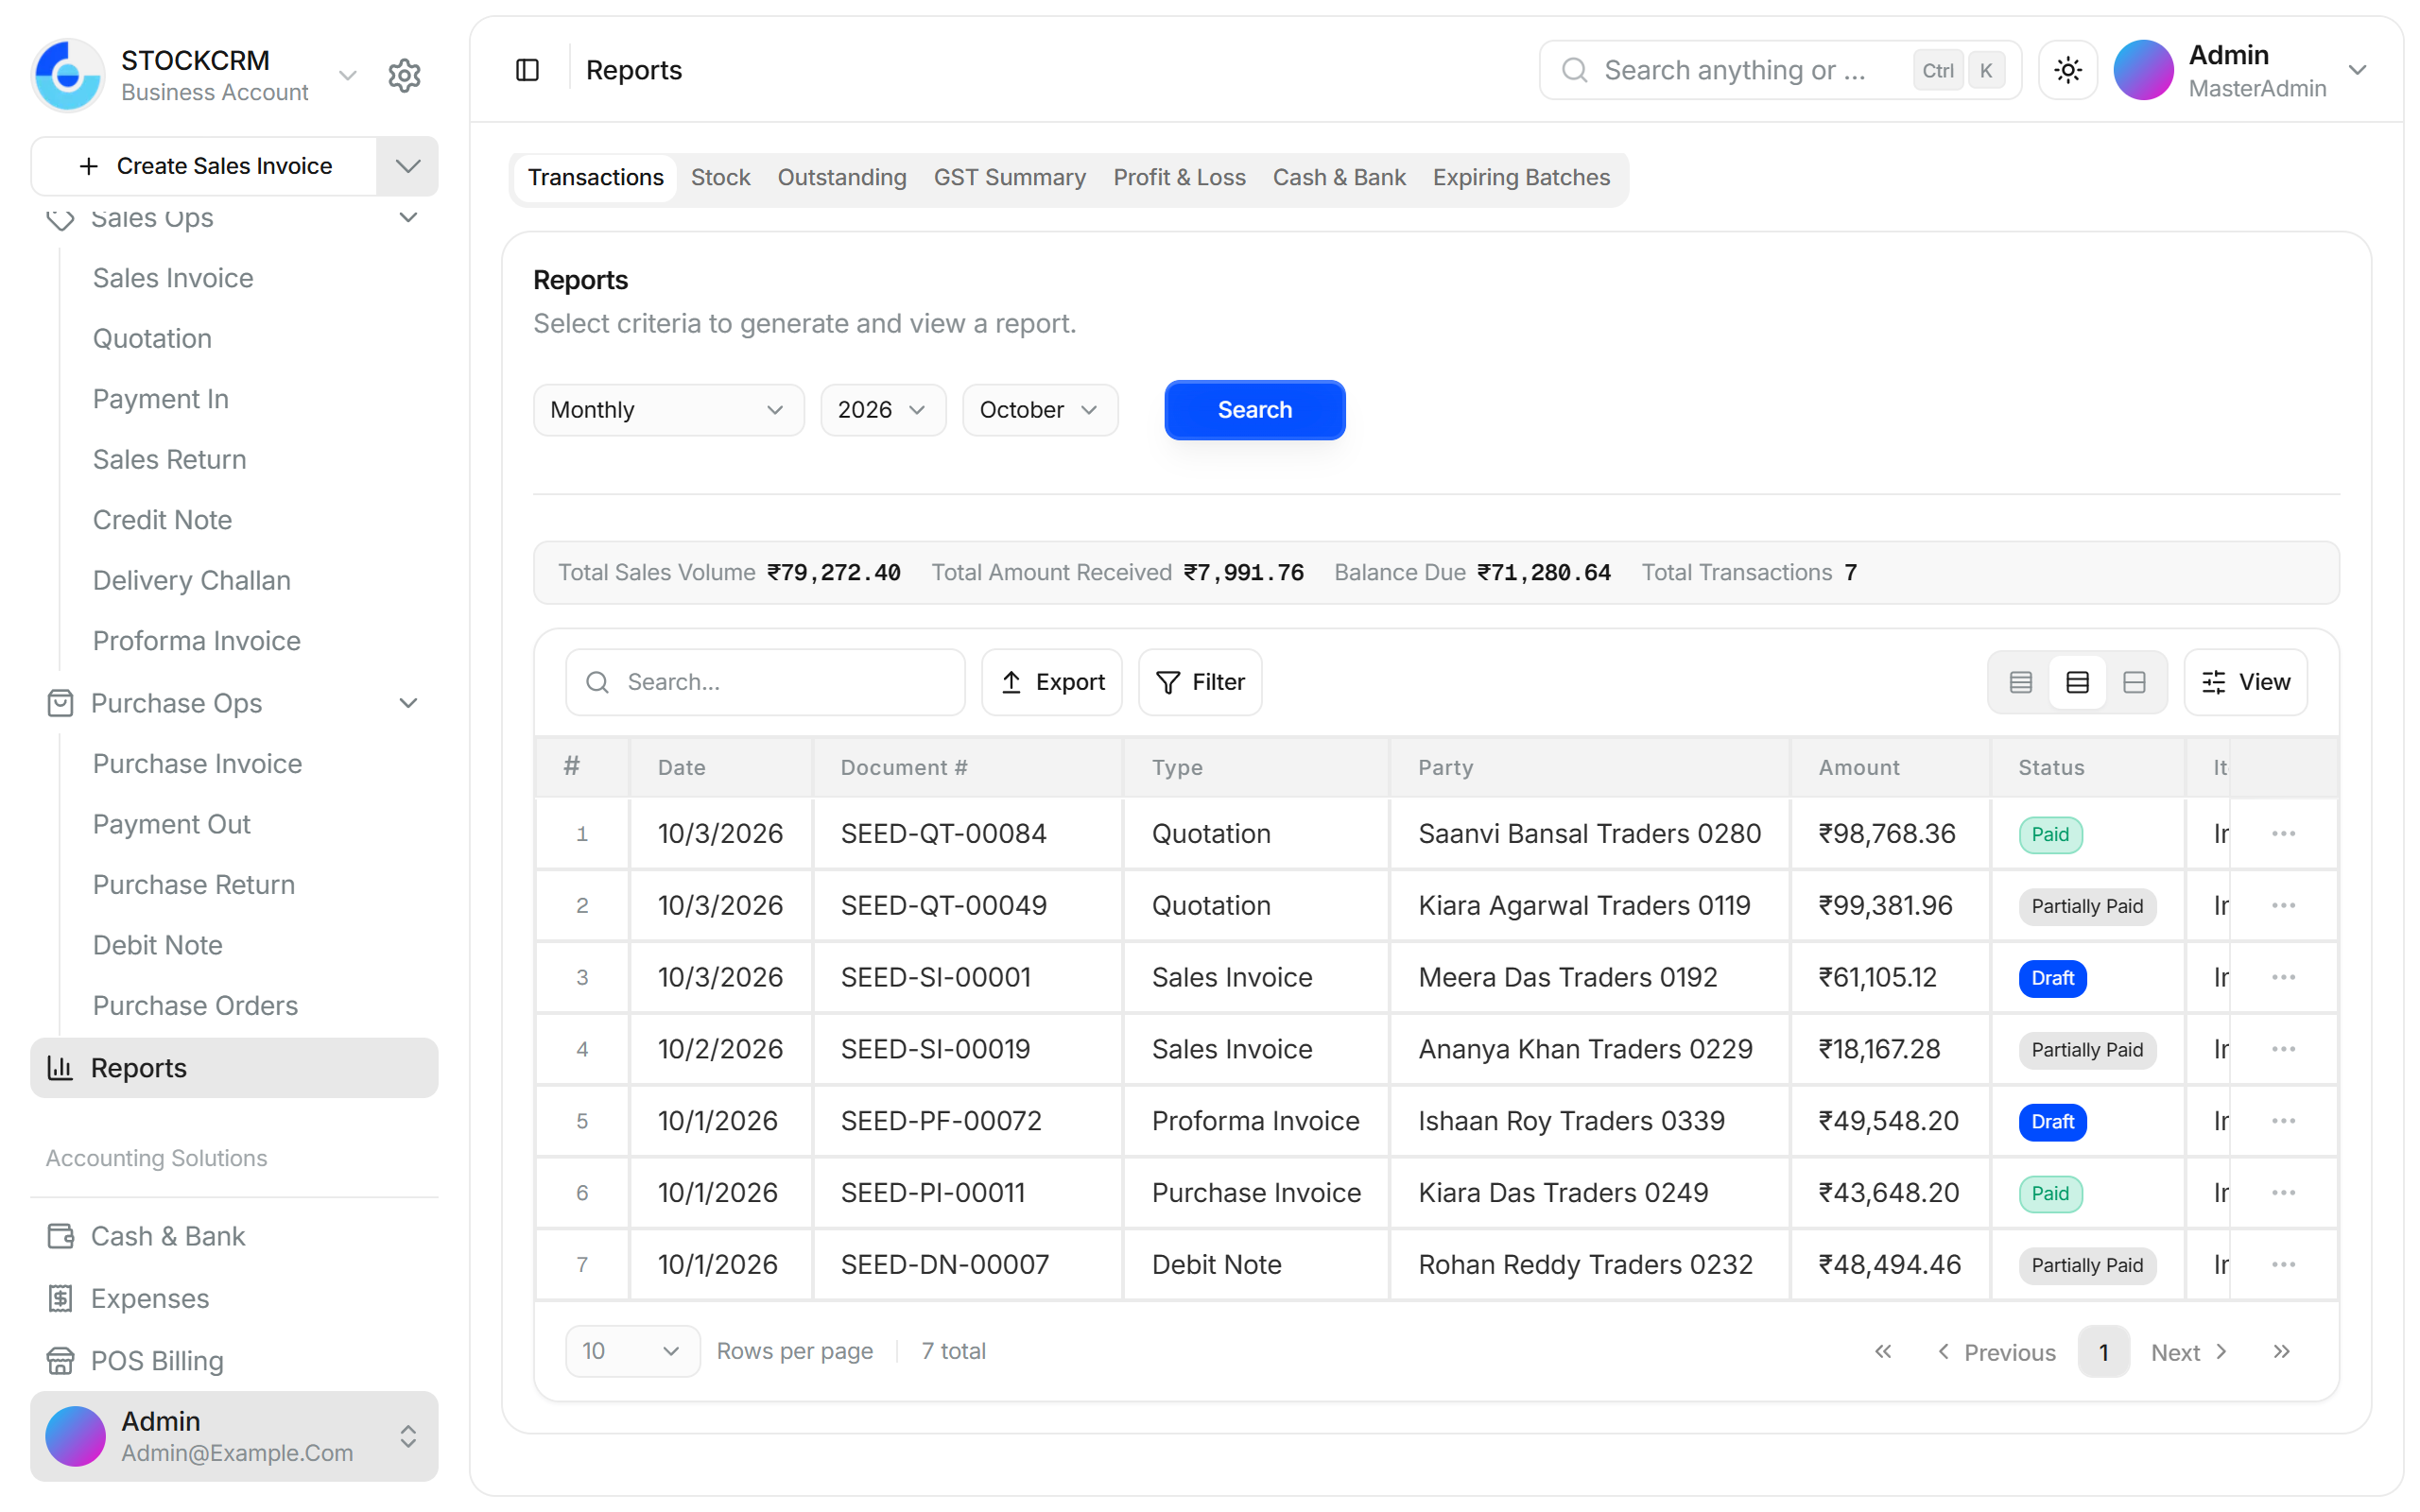Focus the table Search... input field

[x=765, y=682]
